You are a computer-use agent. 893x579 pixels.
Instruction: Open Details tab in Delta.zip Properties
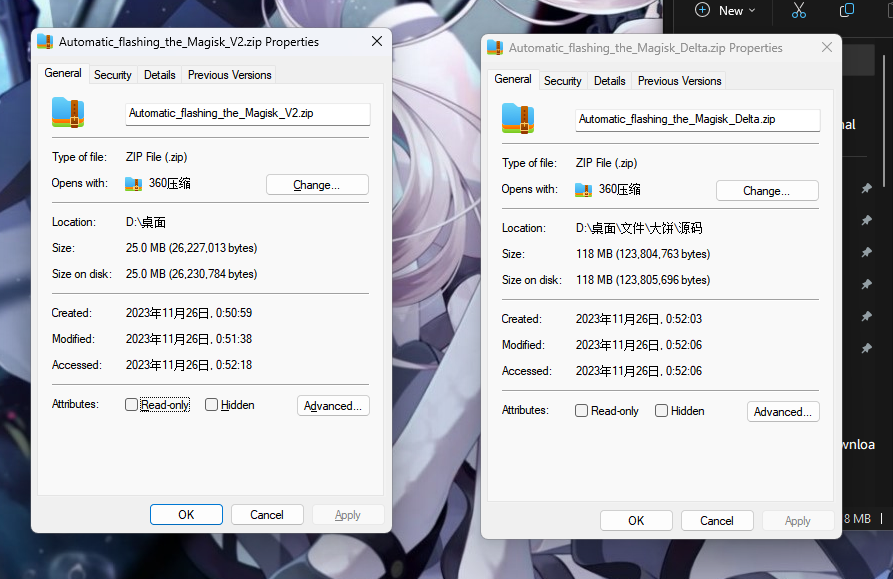pyautogui.click(x=609, y=81)
